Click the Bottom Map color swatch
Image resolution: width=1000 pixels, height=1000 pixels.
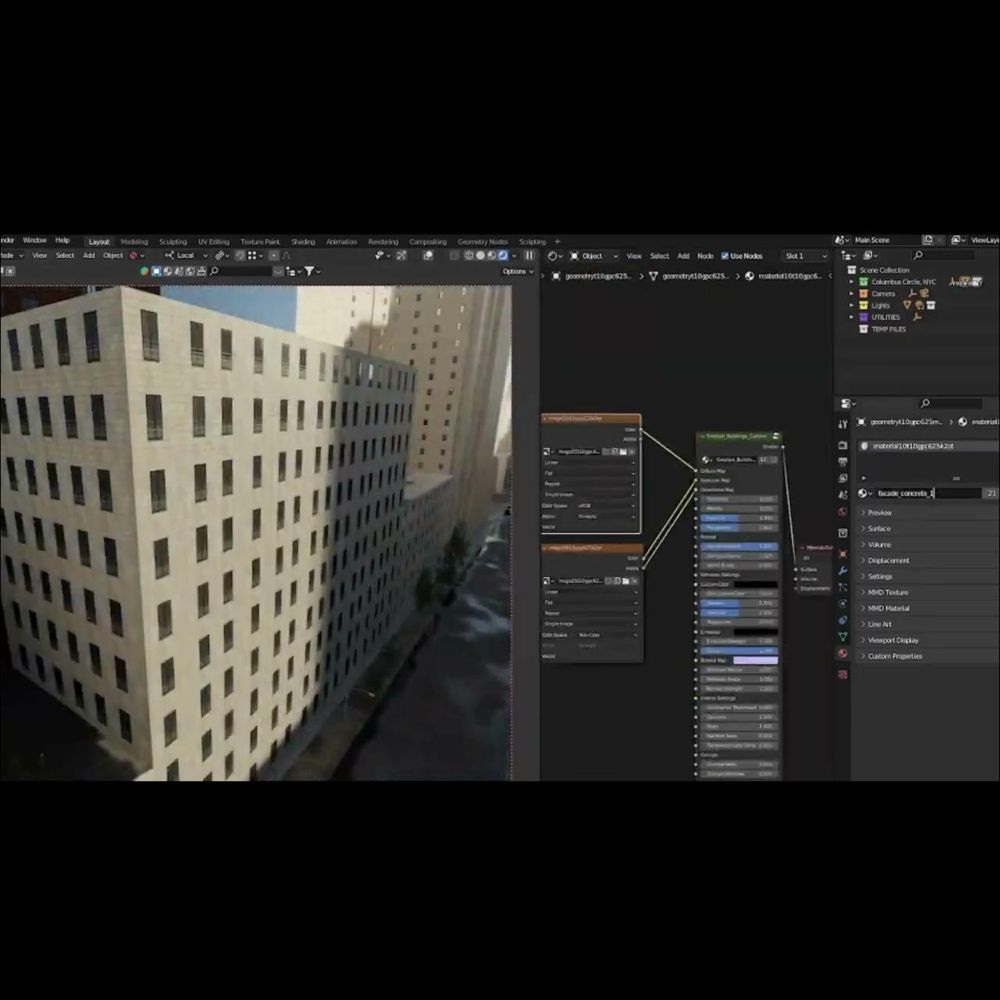click(755, 660)
